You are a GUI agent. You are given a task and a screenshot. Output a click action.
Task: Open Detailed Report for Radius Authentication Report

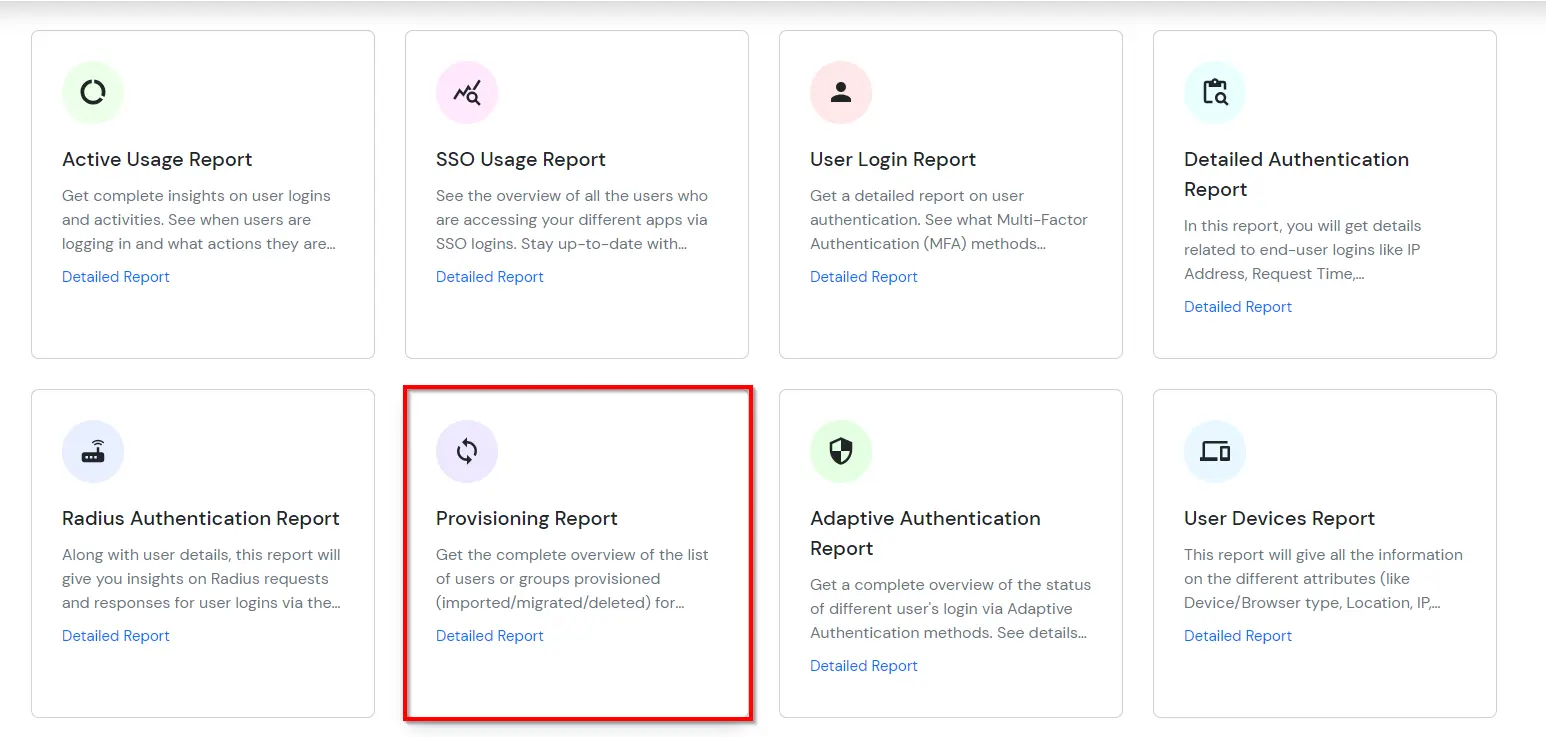[x=115, y=635]
